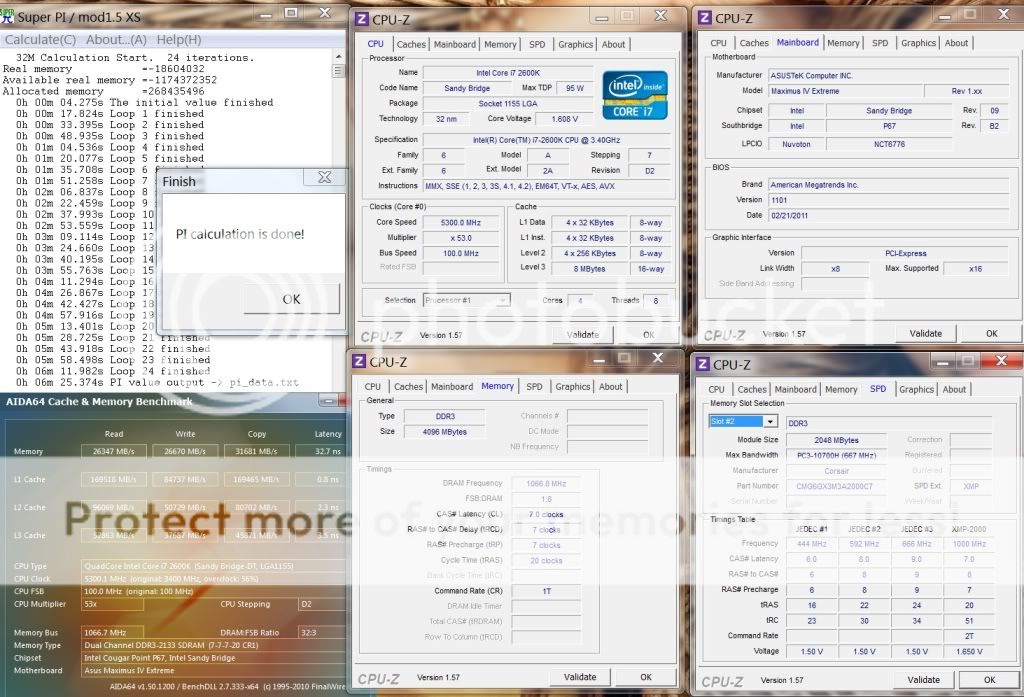Viewport: 1024px width, 697px height.
Task: Open CPU tab in CPU-Z Memory window
Action: click(373, 387)
